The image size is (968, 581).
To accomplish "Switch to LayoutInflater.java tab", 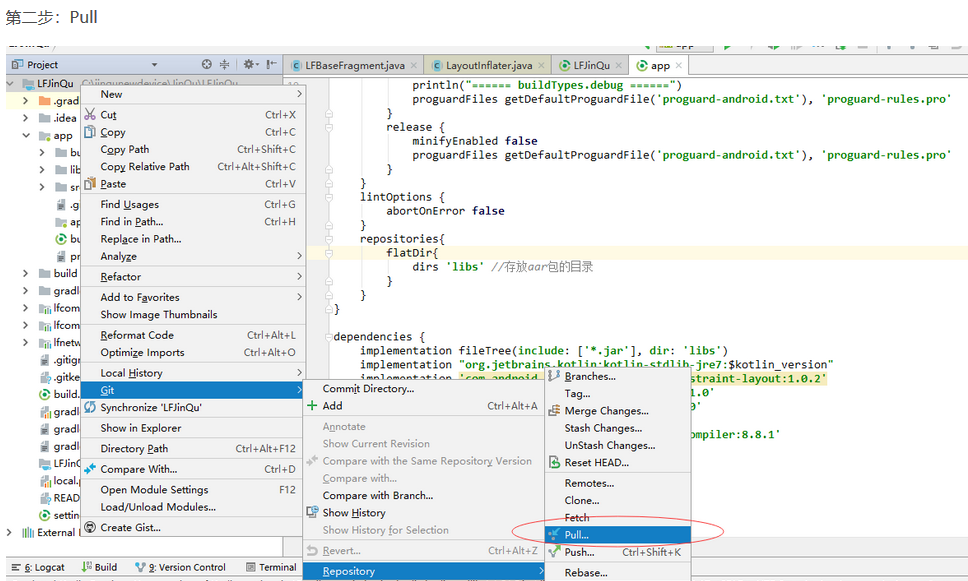I will point(488,65).
